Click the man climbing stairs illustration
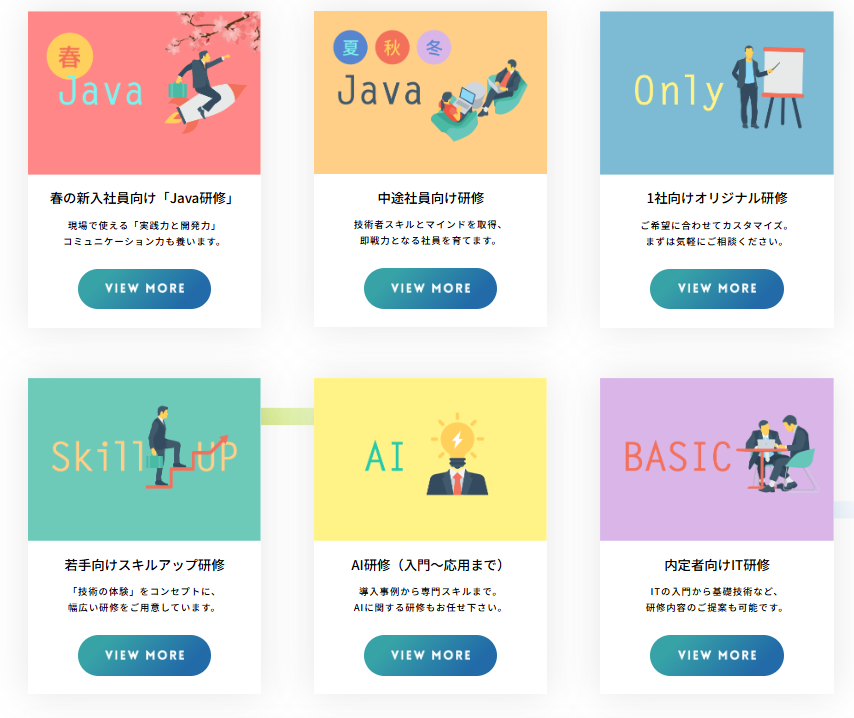Image resolution: width=854 pixels, height=718 pixels. click(185, 447)
